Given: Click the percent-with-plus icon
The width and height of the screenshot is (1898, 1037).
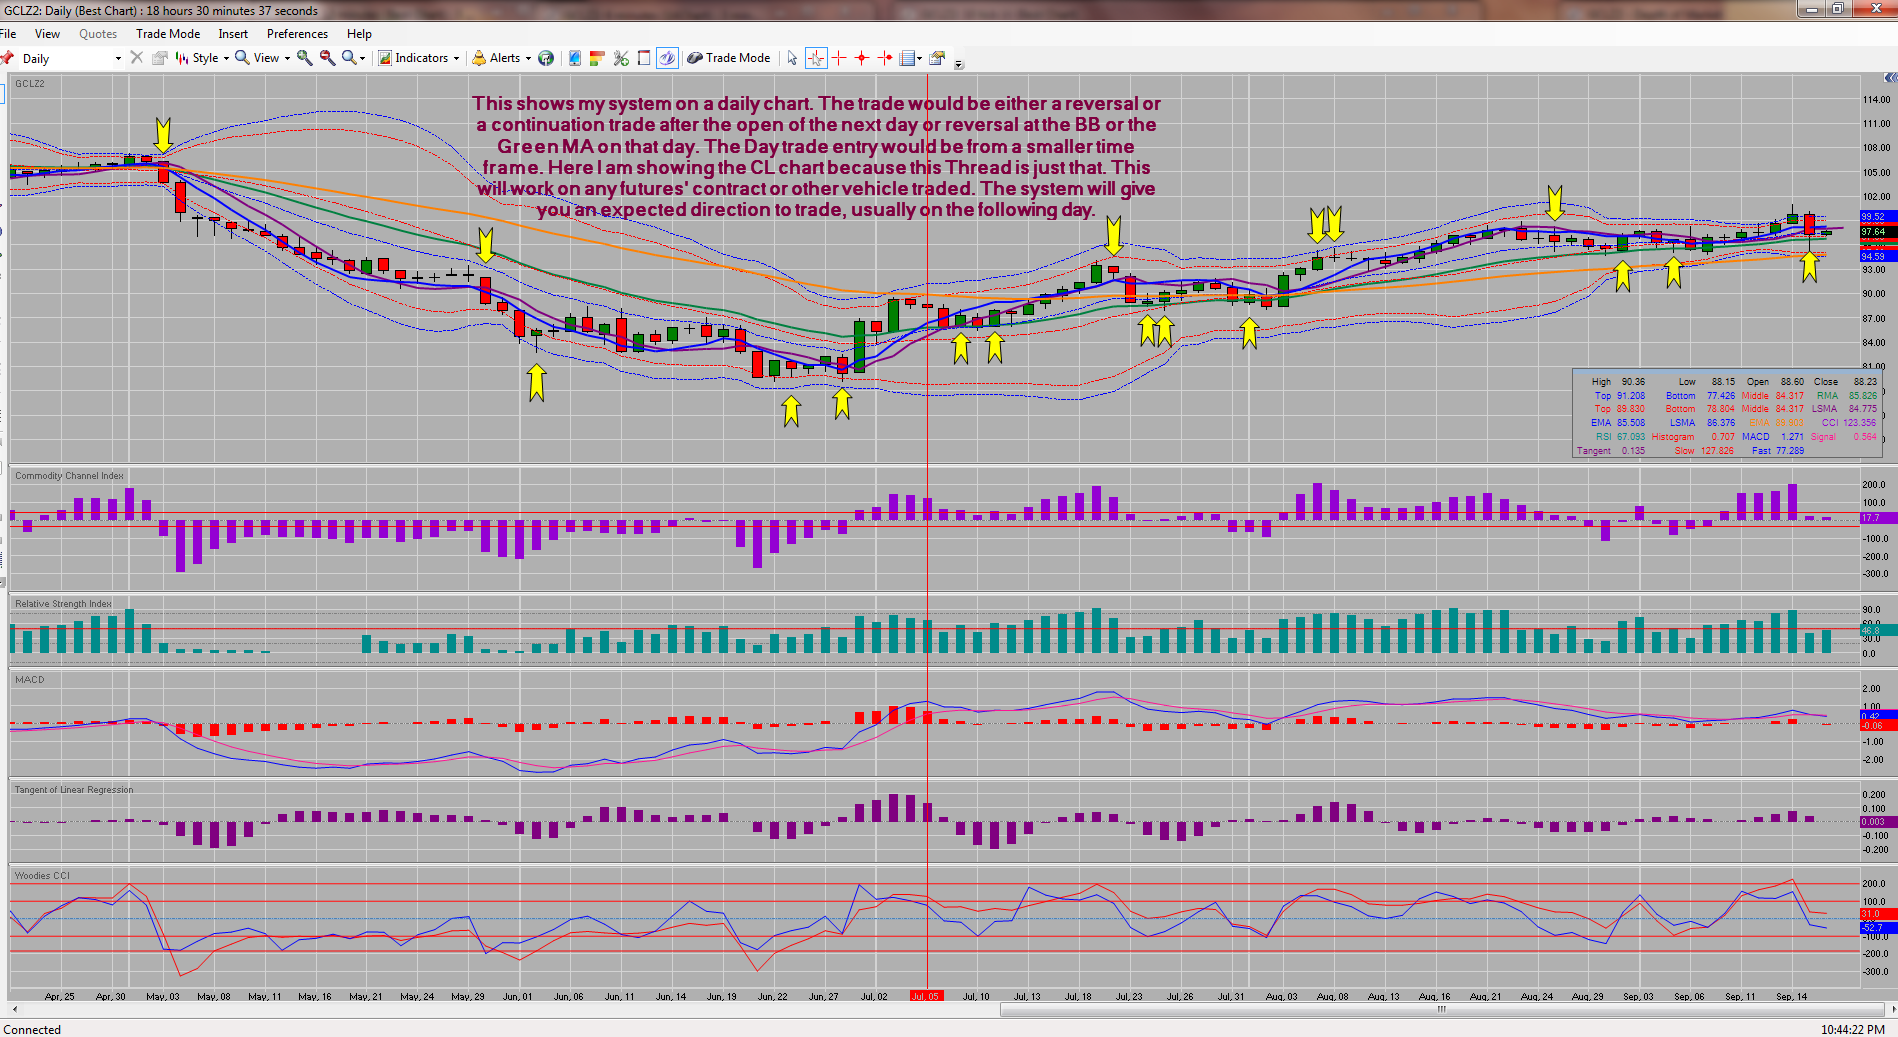Looking at the screenshot, I should click(621, 58).
